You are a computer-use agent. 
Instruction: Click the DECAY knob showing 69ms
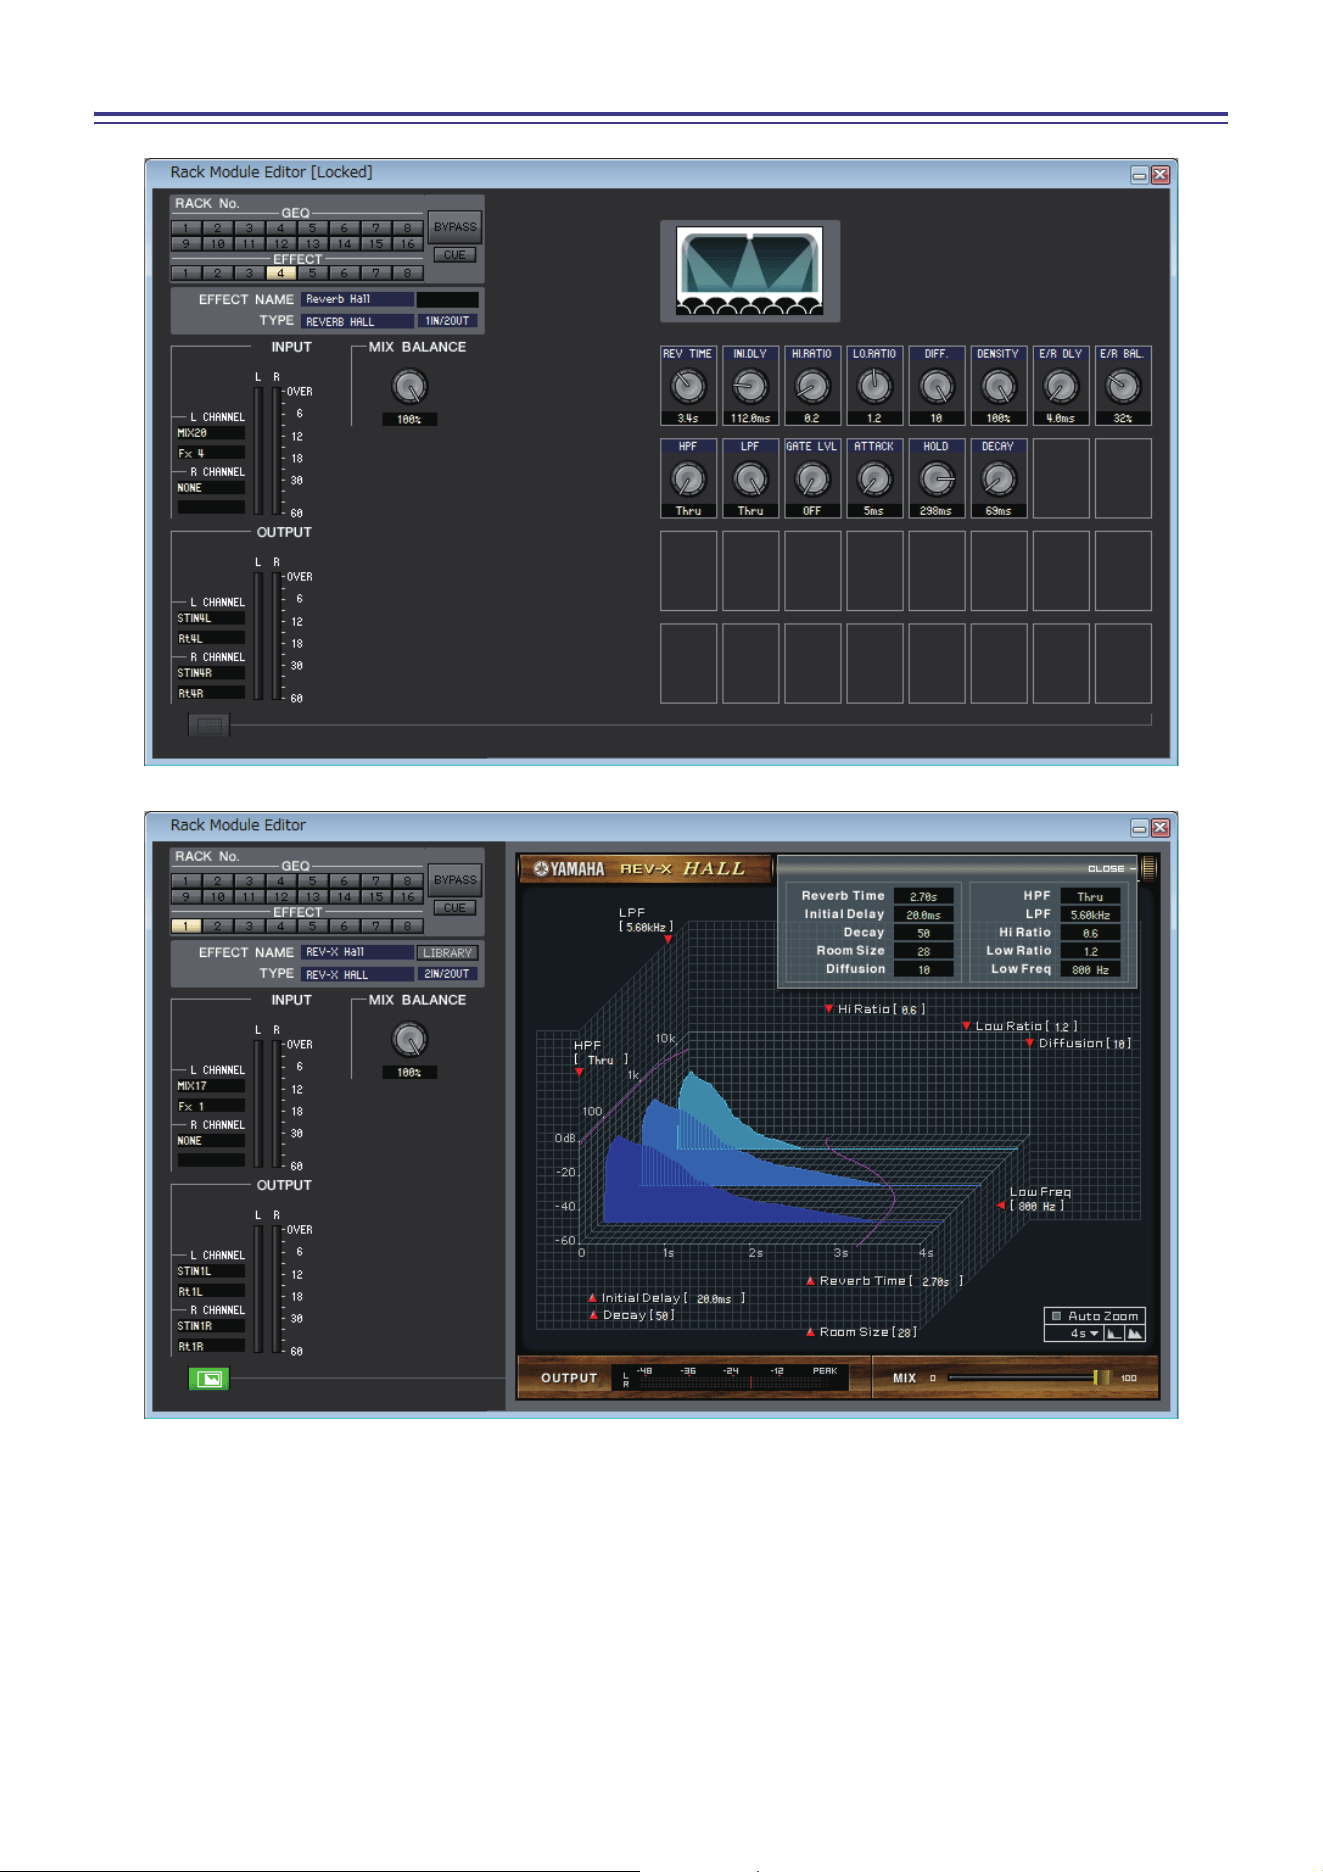click(x=998, y=479)
